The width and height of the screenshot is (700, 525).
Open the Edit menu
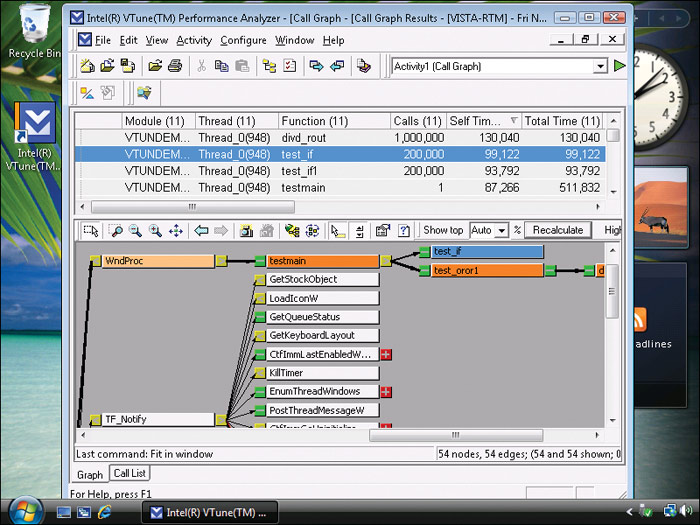coord(129,40)
